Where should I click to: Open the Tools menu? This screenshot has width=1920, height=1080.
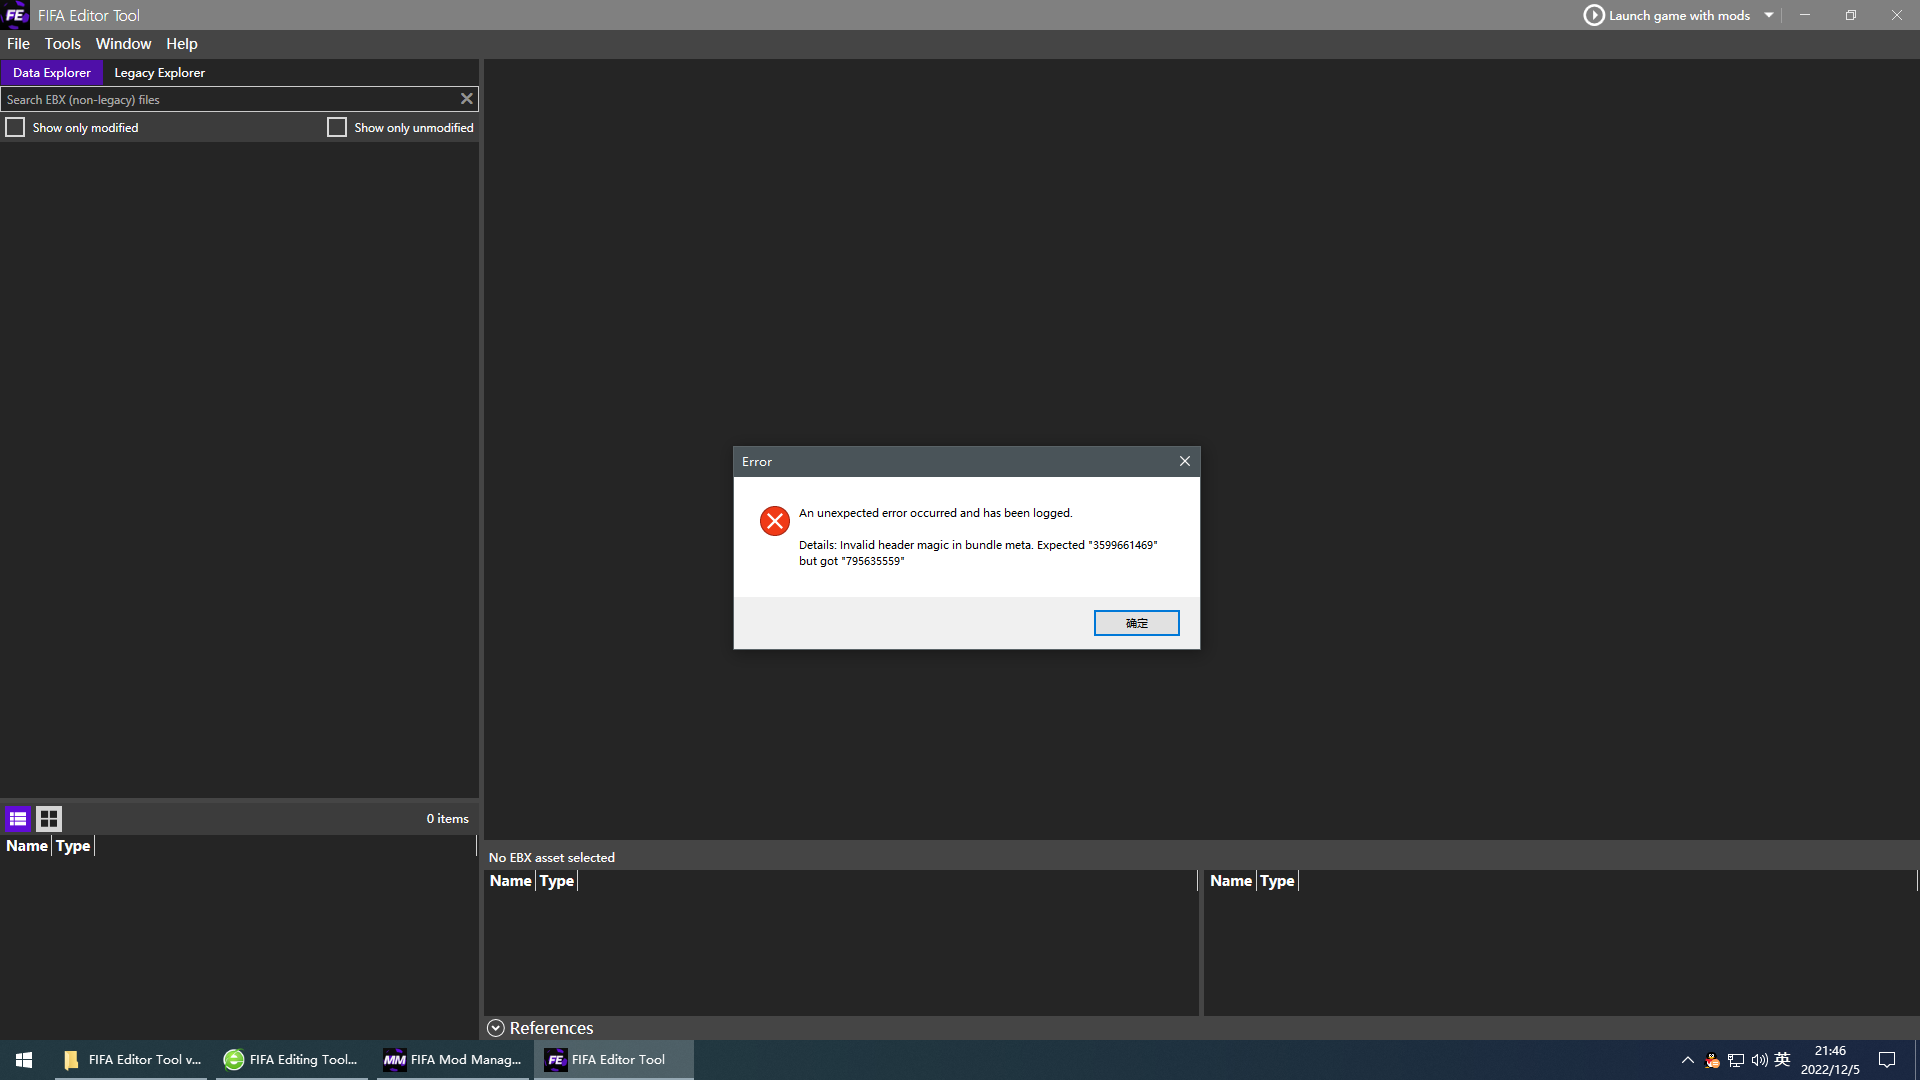[x=62, y=44]
